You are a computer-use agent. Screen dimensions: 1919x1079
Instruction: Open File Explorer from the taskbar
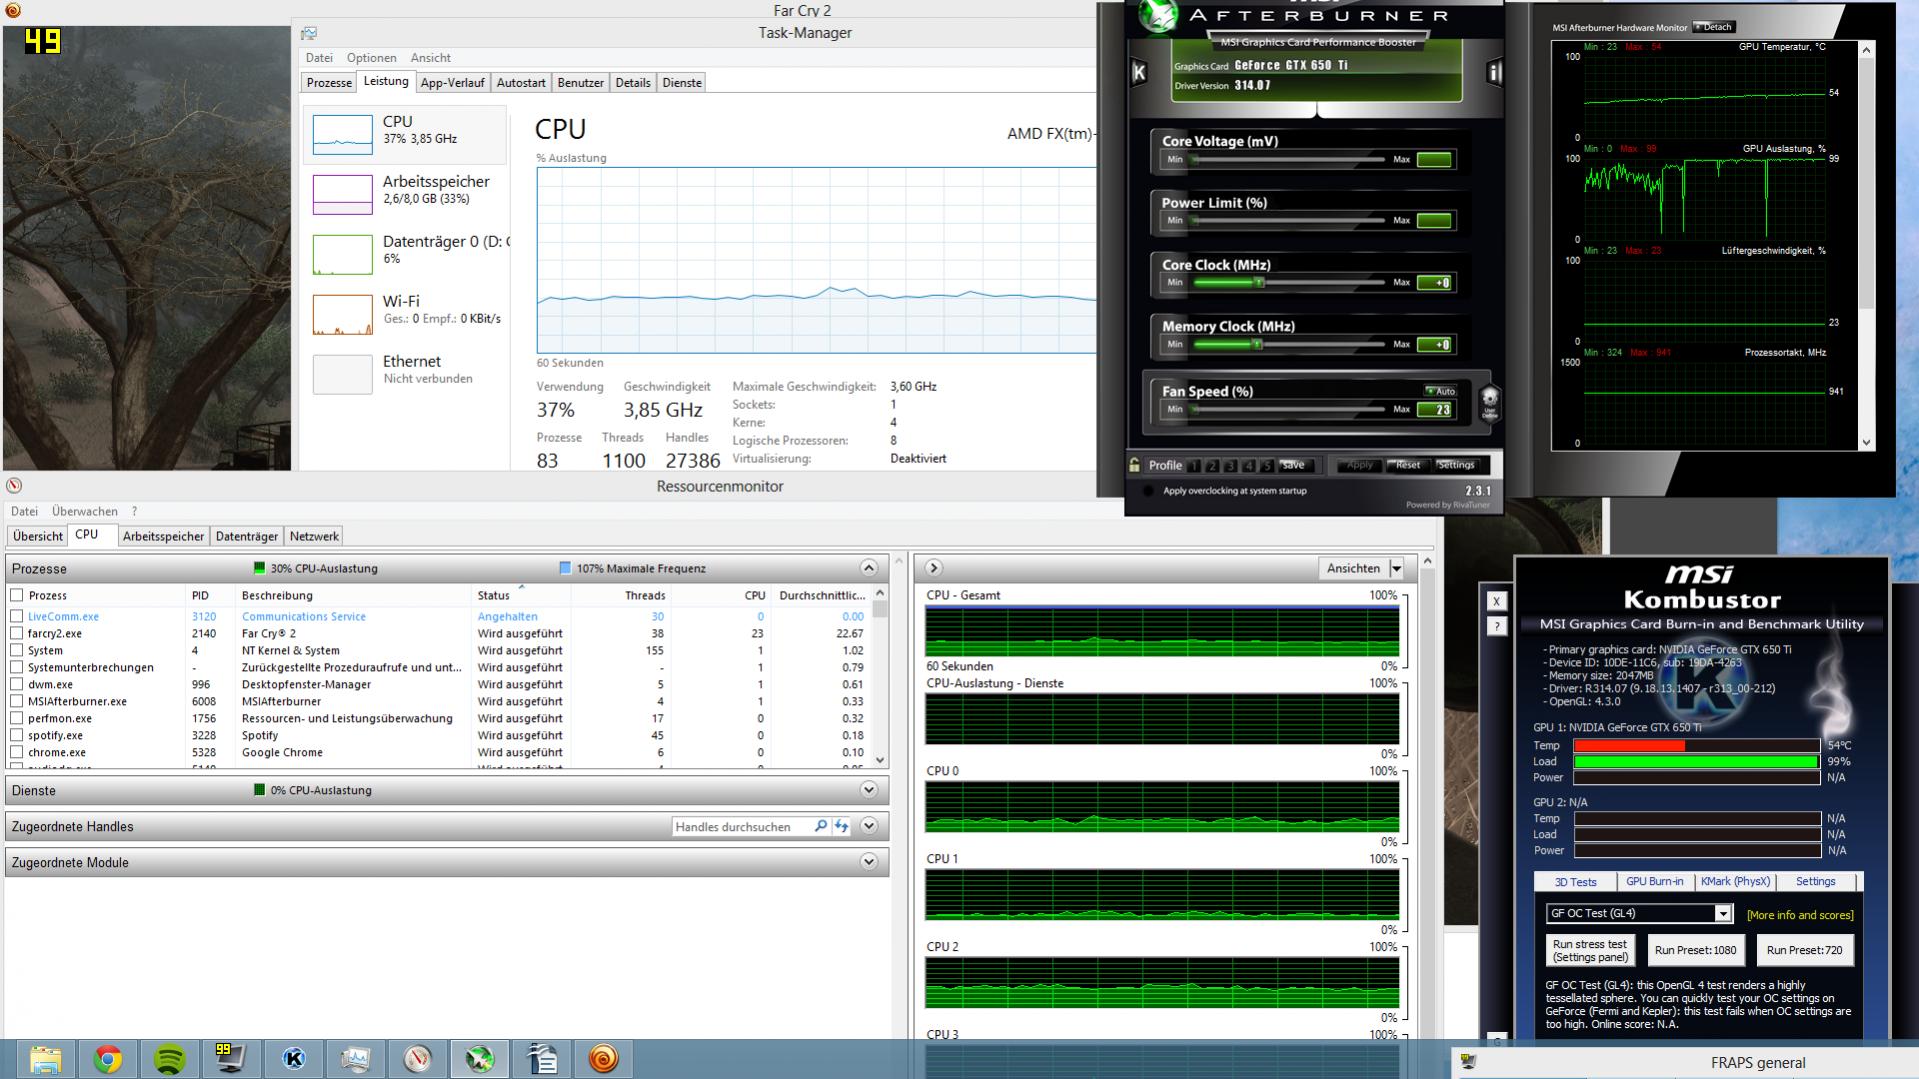click(46, 1059)
